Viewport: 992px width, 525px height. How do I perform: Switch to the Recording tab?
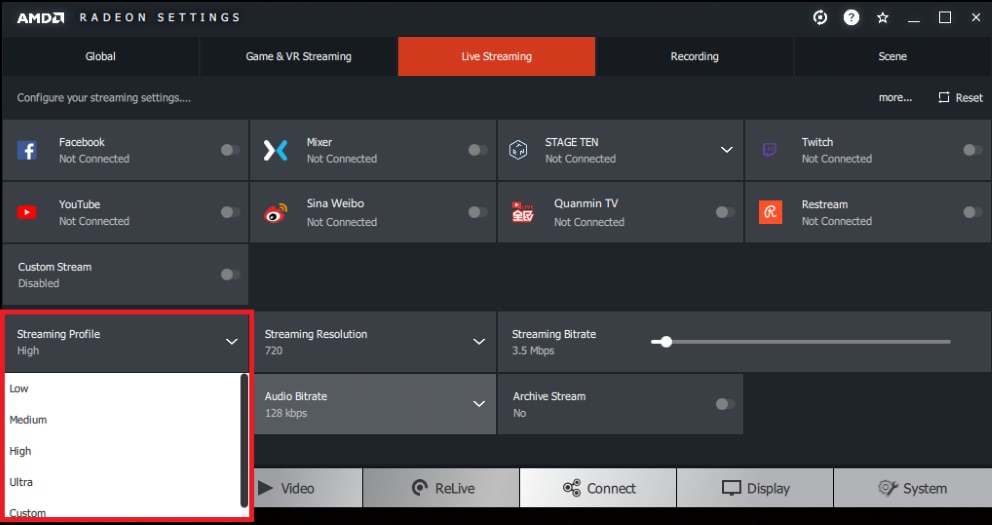(695, 56)
